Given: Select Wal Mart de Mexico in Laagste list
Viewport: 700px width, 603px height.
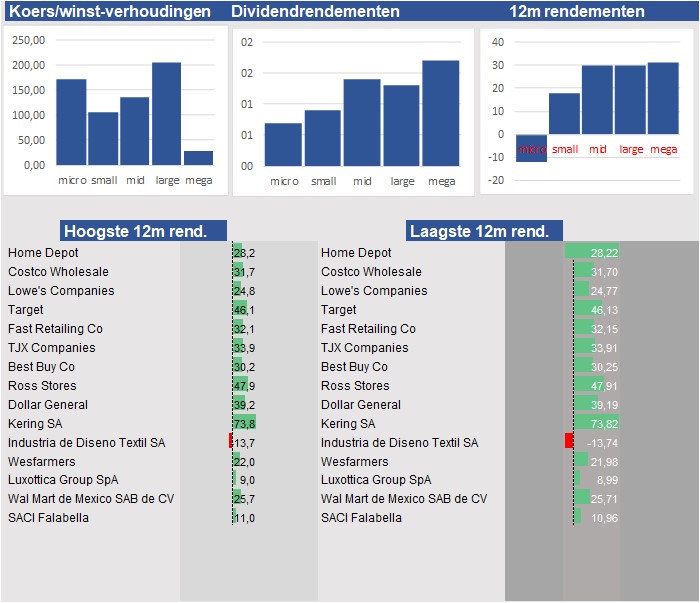Looking at the screenshot, I should pyautogui.click(x=404, y=498).
